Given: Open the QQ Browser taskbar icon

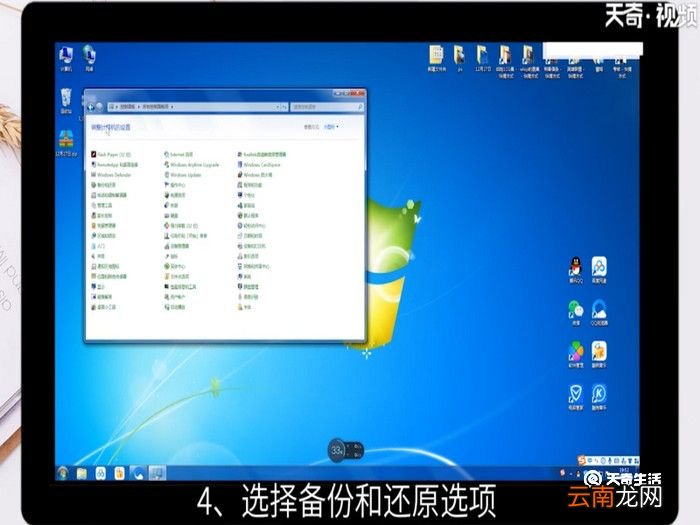Looking at the screenshot, I should 138,473.
